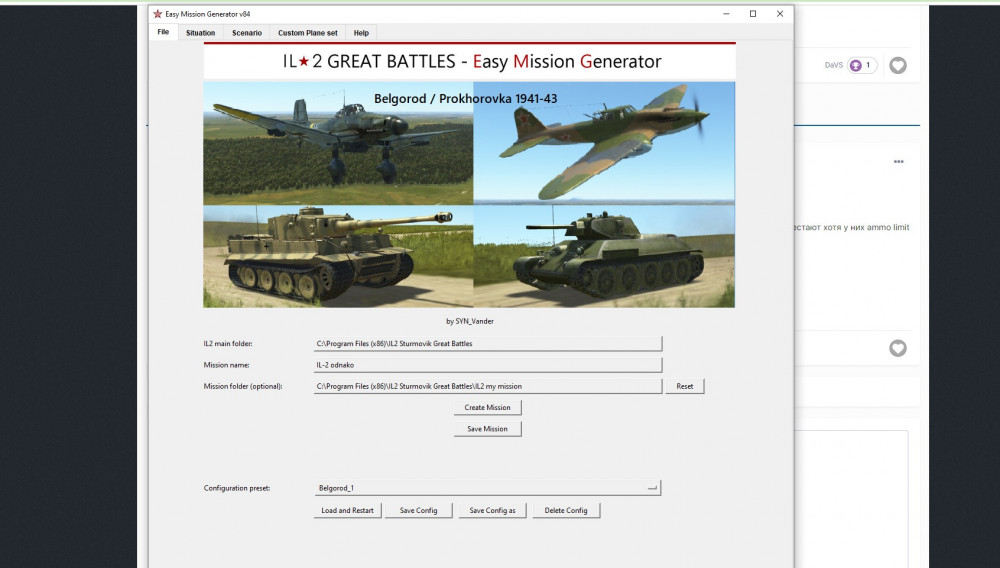Image resolution: width=1000 pixels, height=568 pixels.
Task: Click the IL2 main folder path field
Action: point(487,344)
